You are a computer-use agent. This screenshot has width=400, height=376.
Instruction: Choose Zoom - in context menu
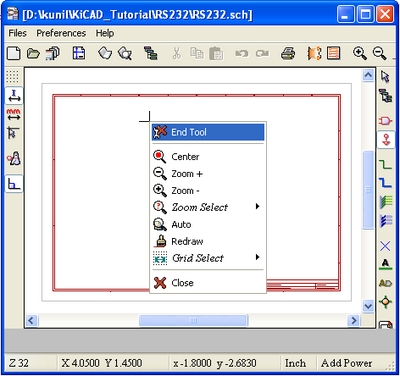pyautogui.click(x=208, y=191)
